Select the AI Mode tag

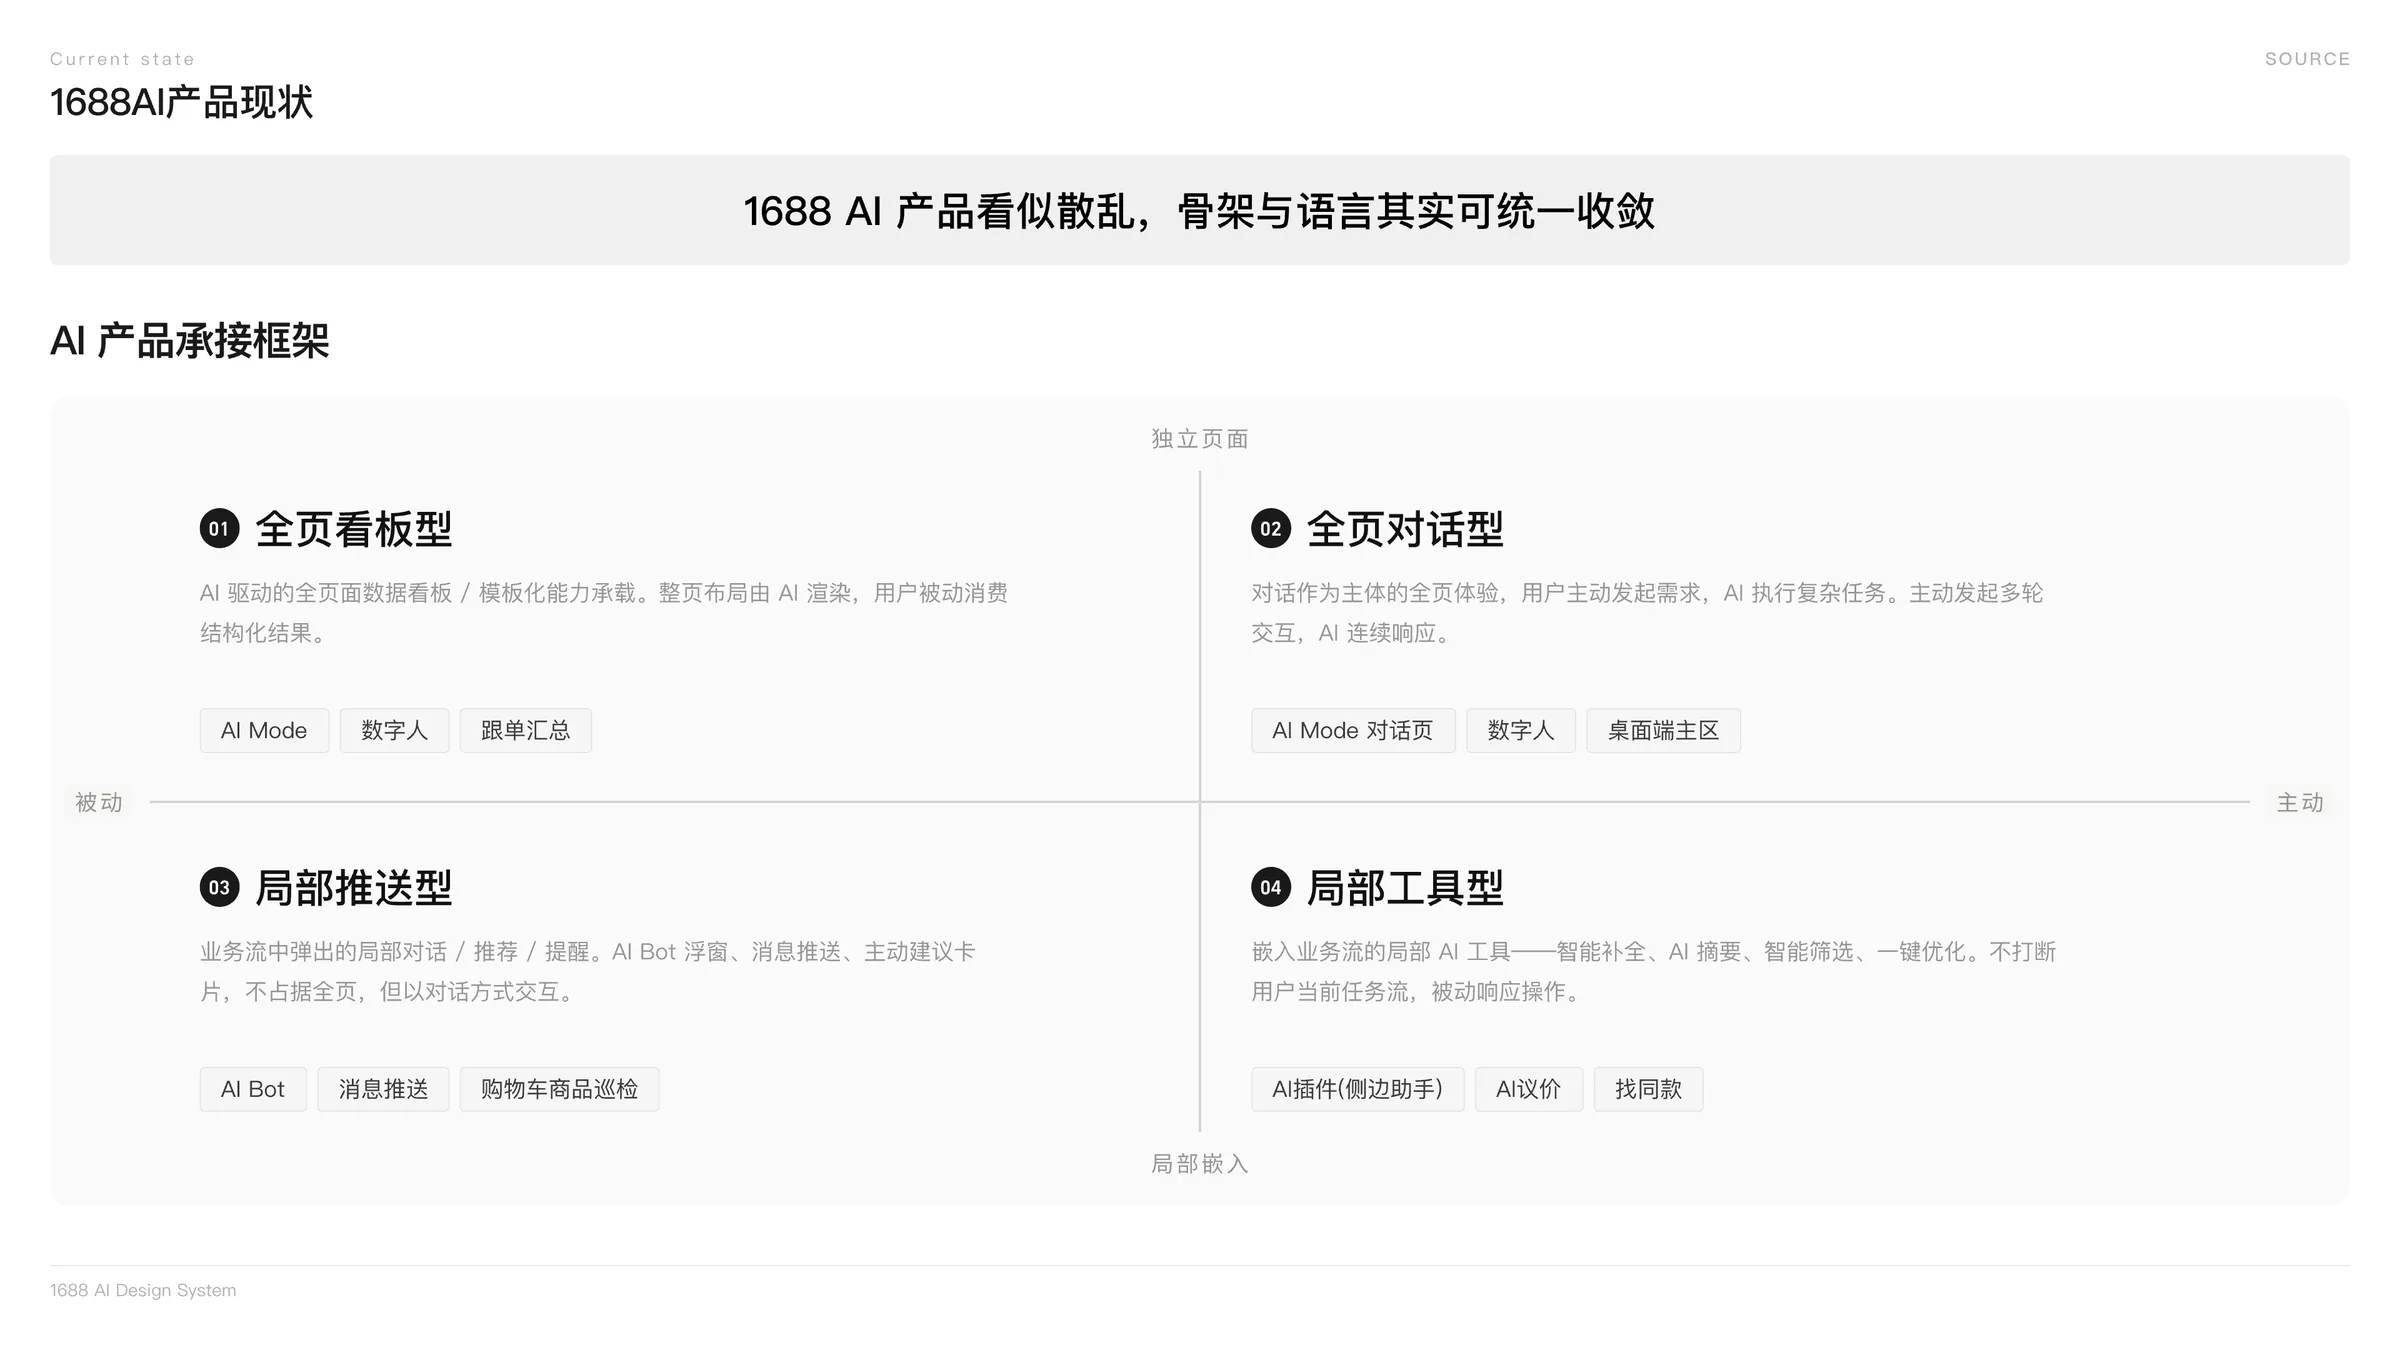pyautogui.click(x=264, y=730)
